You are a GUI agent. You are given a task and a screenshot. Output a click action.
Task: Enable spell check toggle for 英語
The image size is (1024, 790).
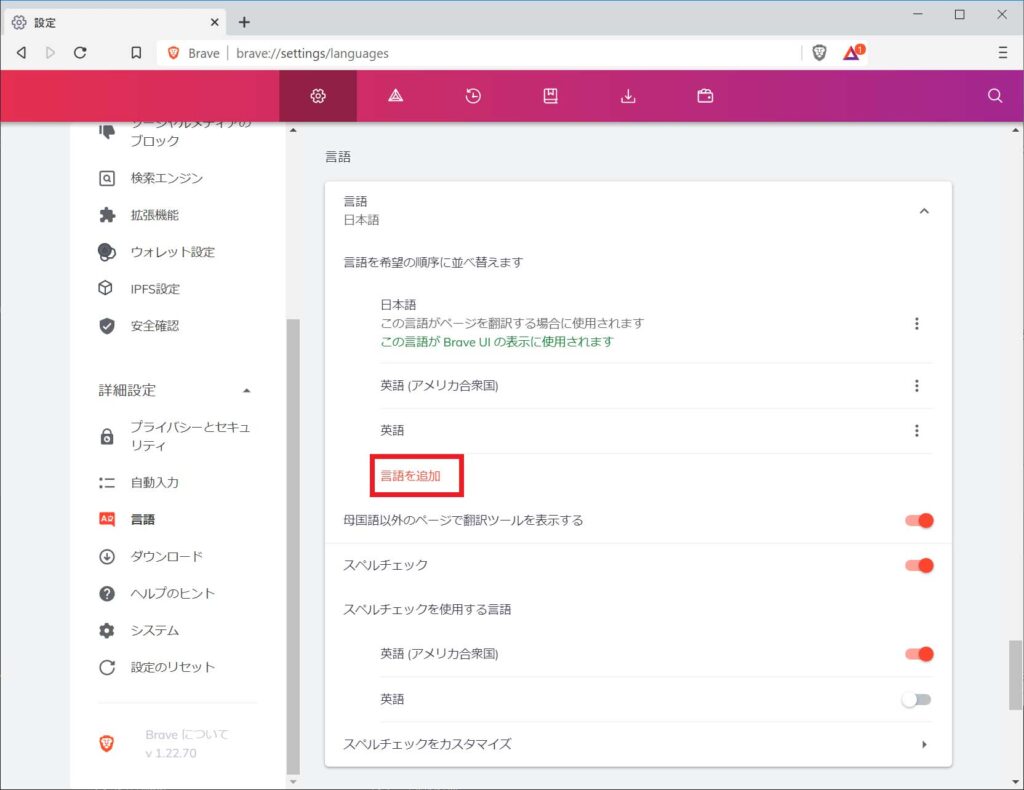[x=916, y=700]
